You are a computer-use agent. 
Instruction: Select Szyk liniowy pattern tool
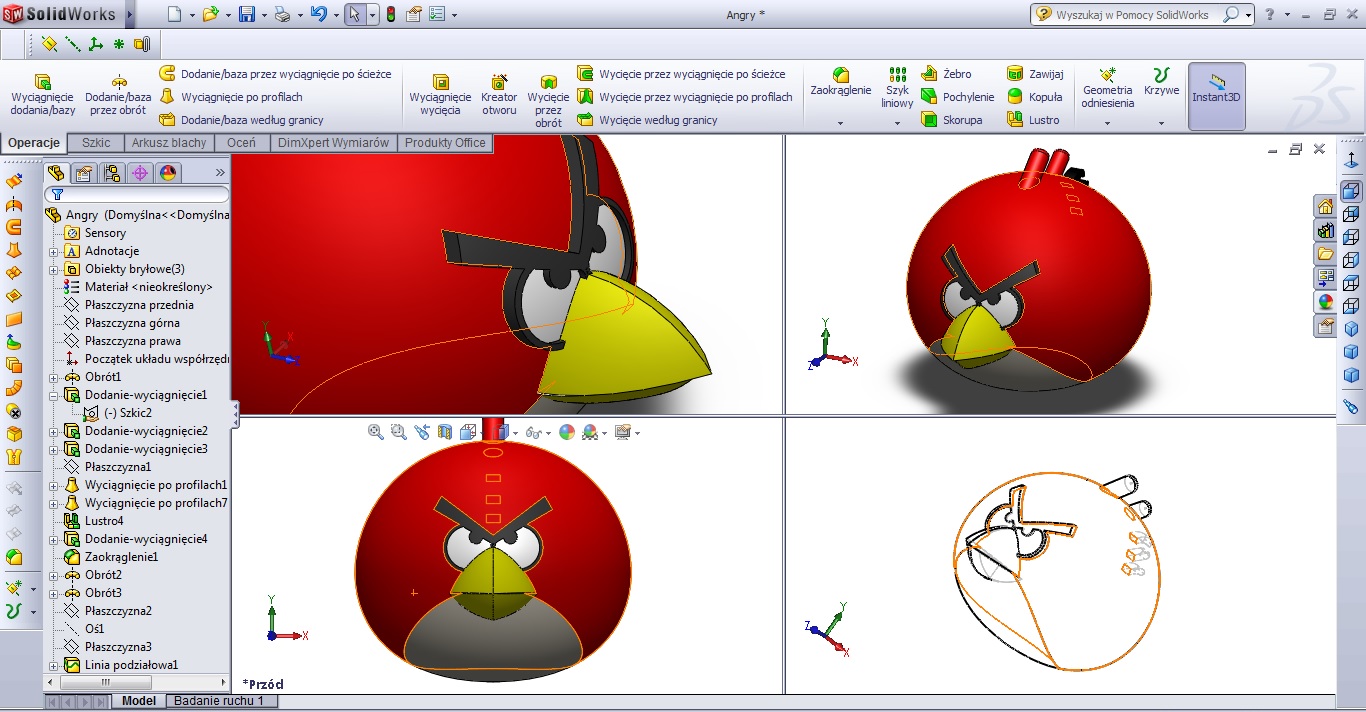pyautogui.click(x=897, y=88)
